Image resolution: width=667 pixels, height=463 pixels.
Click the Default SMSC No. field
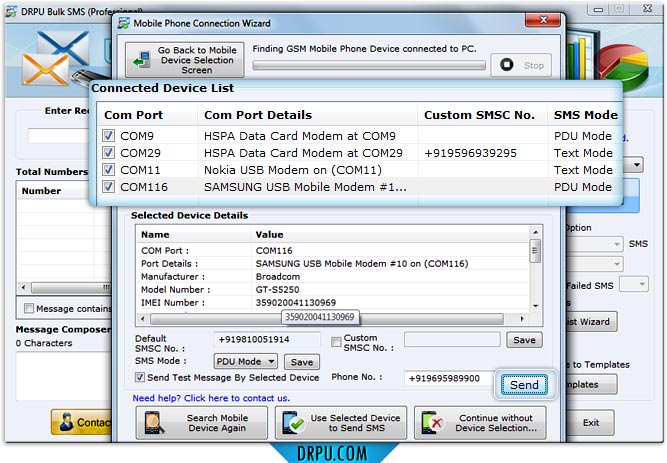coord(267,339)
